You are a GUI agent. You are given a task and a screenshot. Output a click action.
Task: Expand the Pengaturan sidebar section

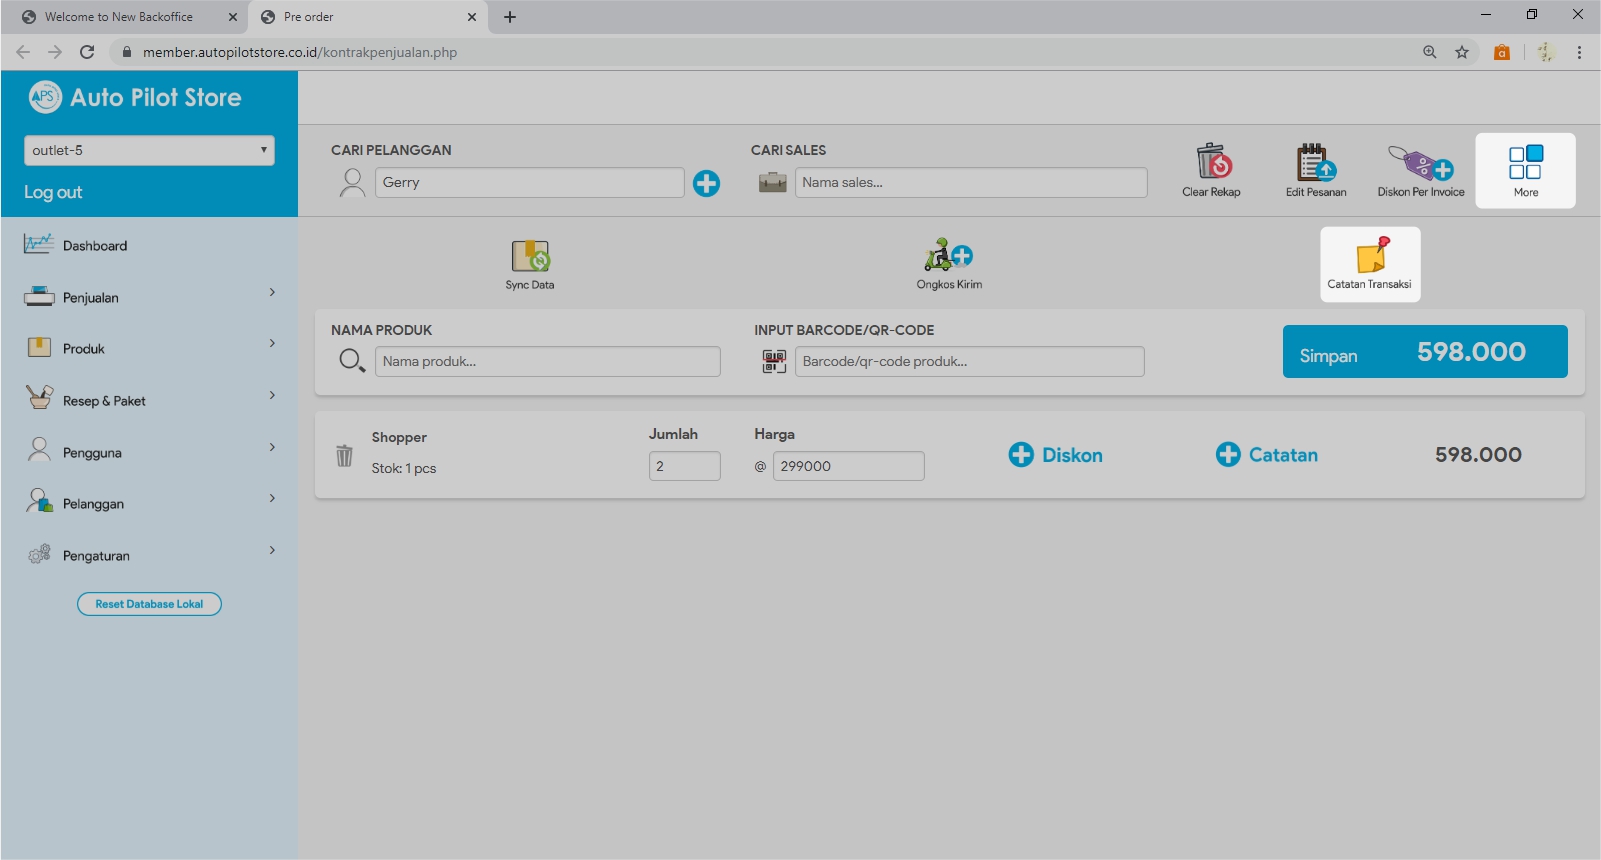point(148,555)
